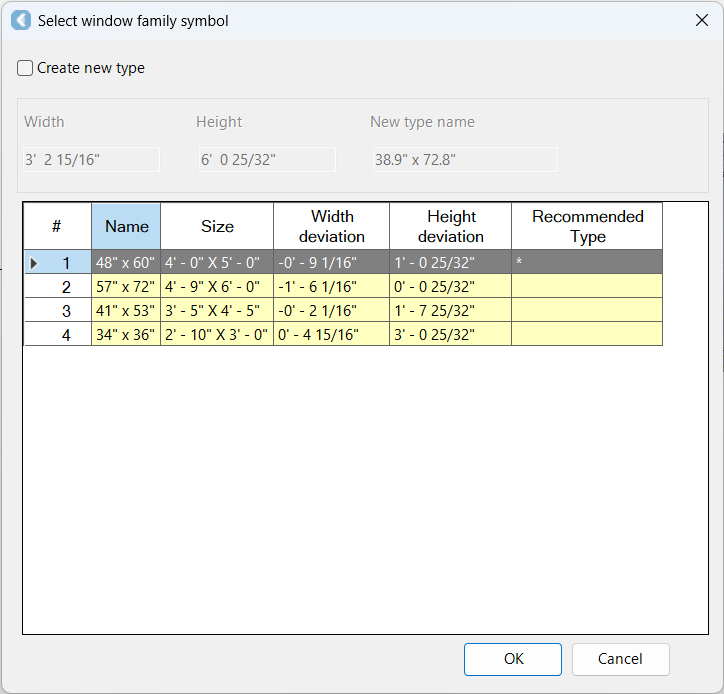Cancel the window family selection
724x694 pixels.
tap(620, 659)
